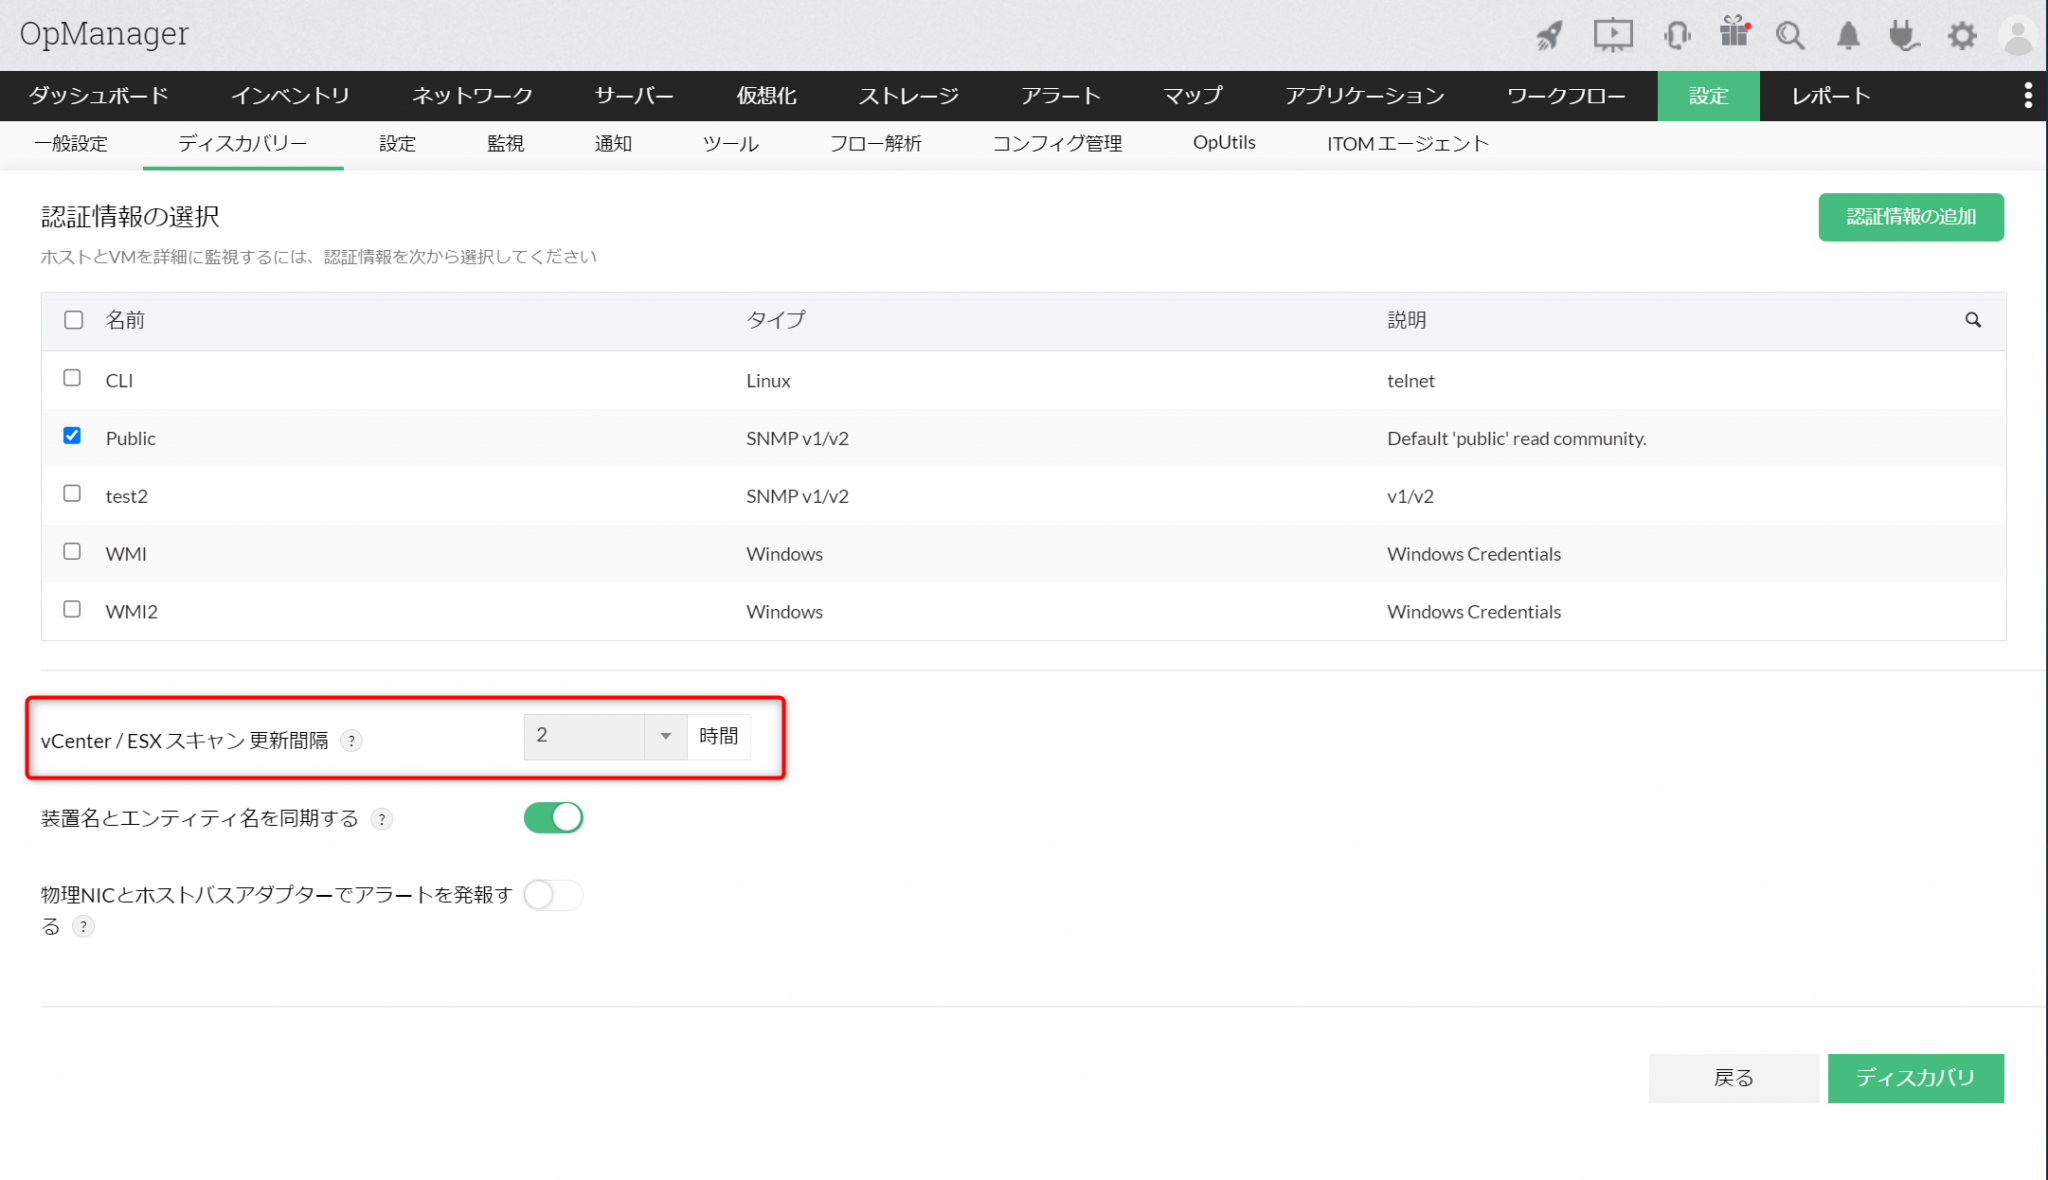The height and width of the screenshot is (1180, 2048).
Task: Switch to the 仮想化 tab
Action: pyautogui.click(x=766, y=95)
